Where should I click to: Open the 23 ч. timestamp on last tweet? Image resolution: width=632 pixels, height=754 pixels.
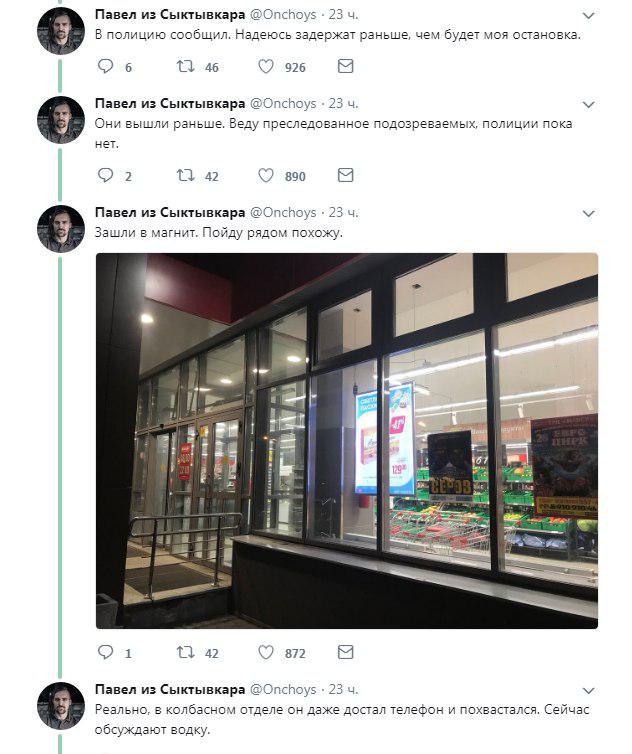(x=343, y=690)
